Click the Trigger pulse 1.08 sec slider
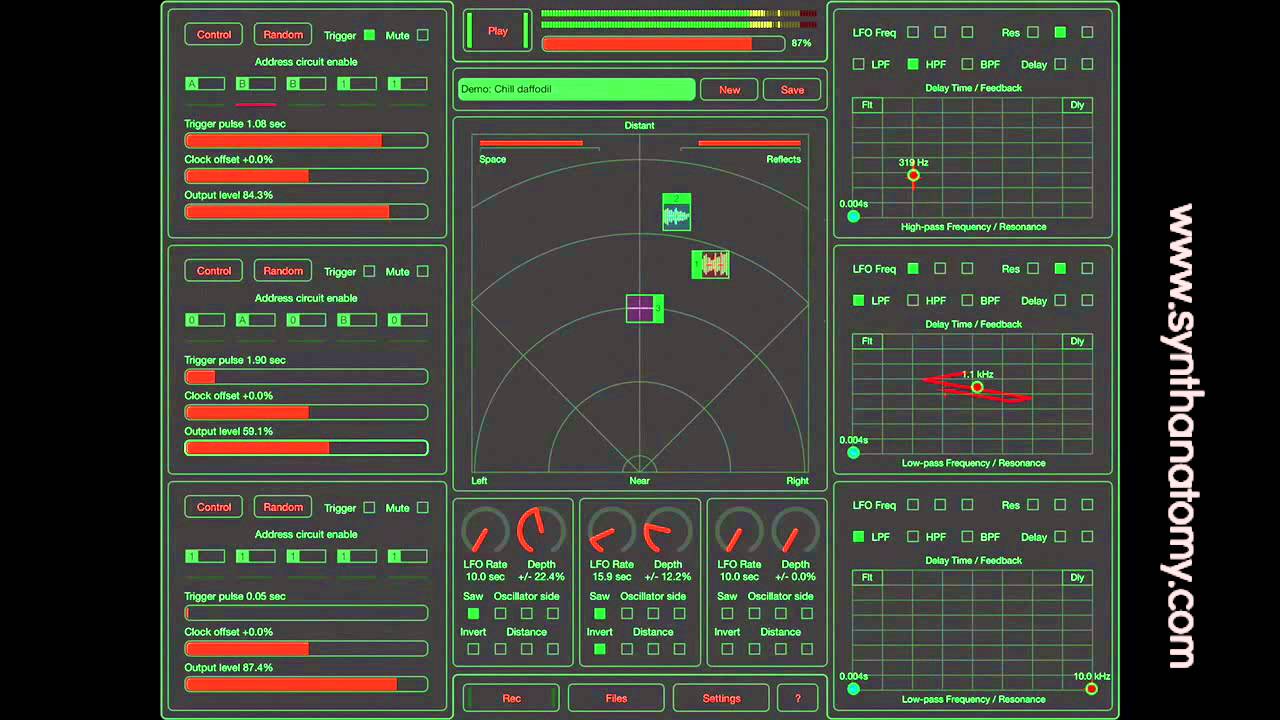 306,141
